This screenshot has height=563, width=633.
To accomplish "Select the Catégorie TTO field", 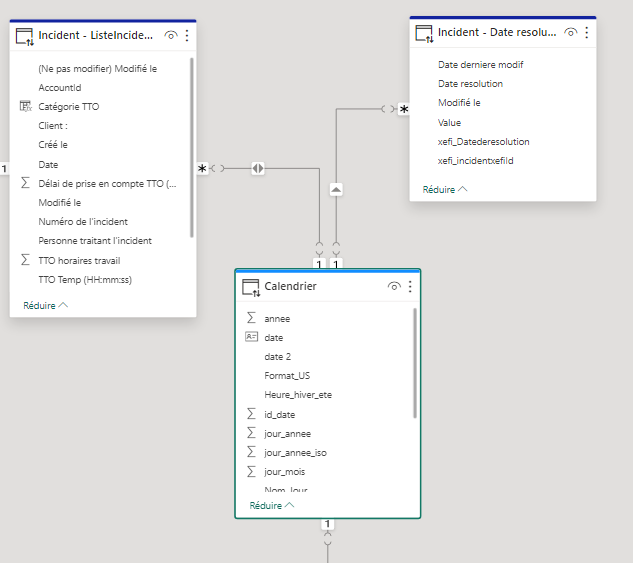I will (69, 107).
